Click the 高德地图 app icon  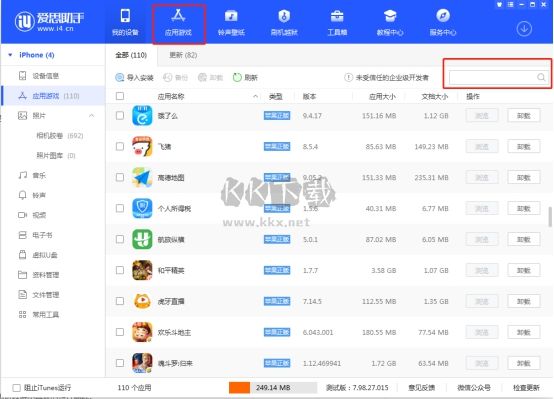pos(142,177)
